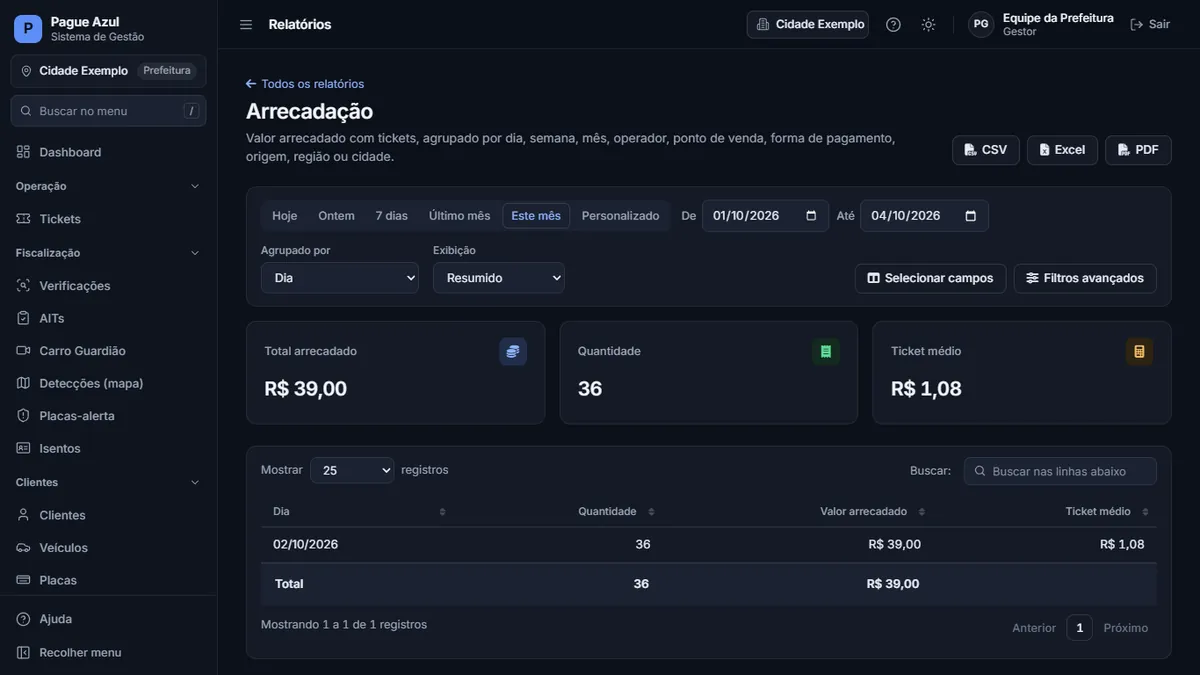Open Placas-alerta in the sidebar
1200x675 pixels.
(108, 416)
